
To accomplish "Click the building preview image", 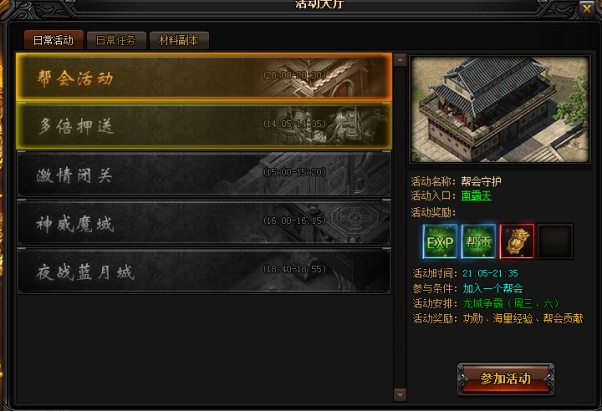I will click(500, 109).
